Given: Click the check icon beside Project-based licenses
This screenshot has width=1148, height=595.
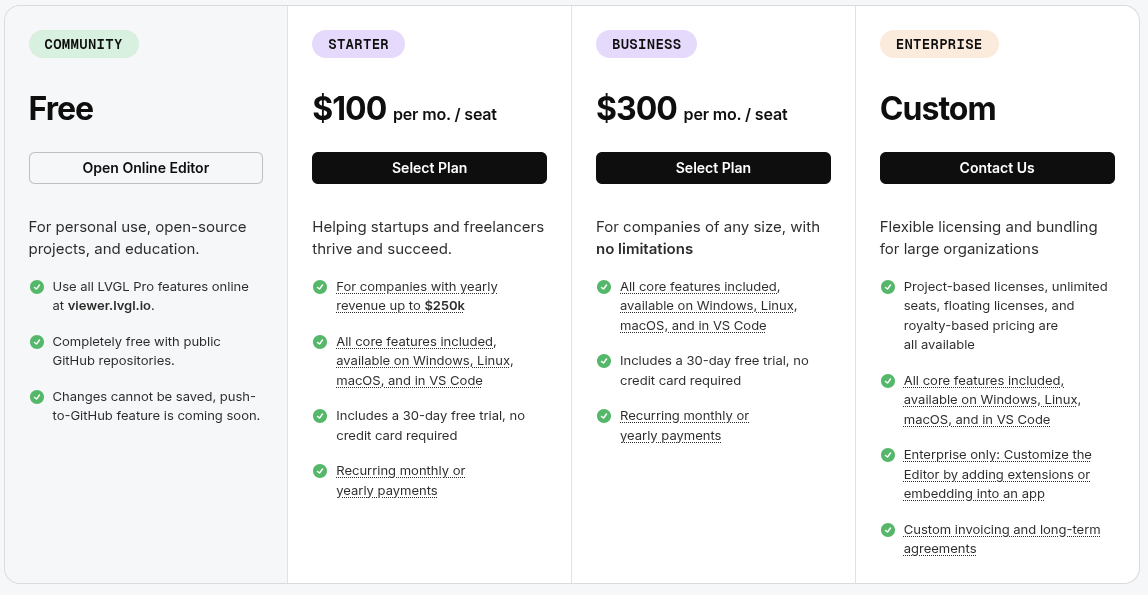Looking at the screenshot, I should tap(888, 287).
